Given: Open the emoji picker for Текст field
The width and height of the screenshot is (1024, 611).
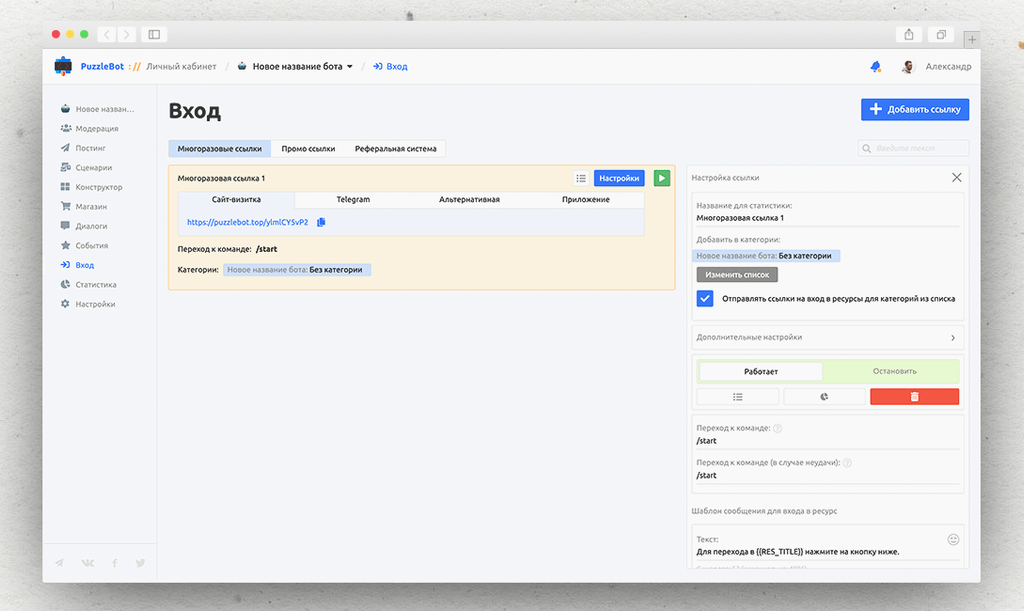Looking at the screenshot, I should click(x=953, y=540).
